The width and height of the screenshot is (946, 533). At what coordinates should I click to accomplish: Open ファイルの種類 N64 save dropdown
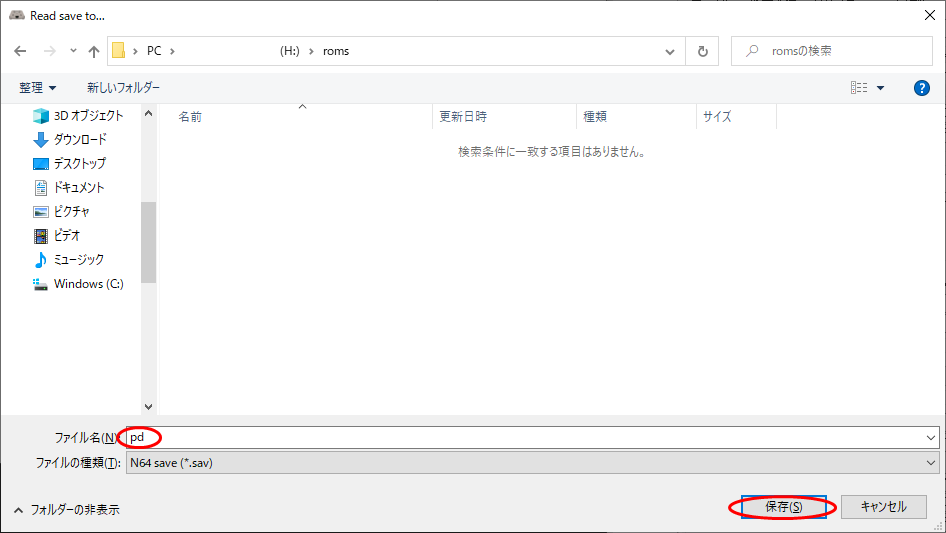pos(532,463)
